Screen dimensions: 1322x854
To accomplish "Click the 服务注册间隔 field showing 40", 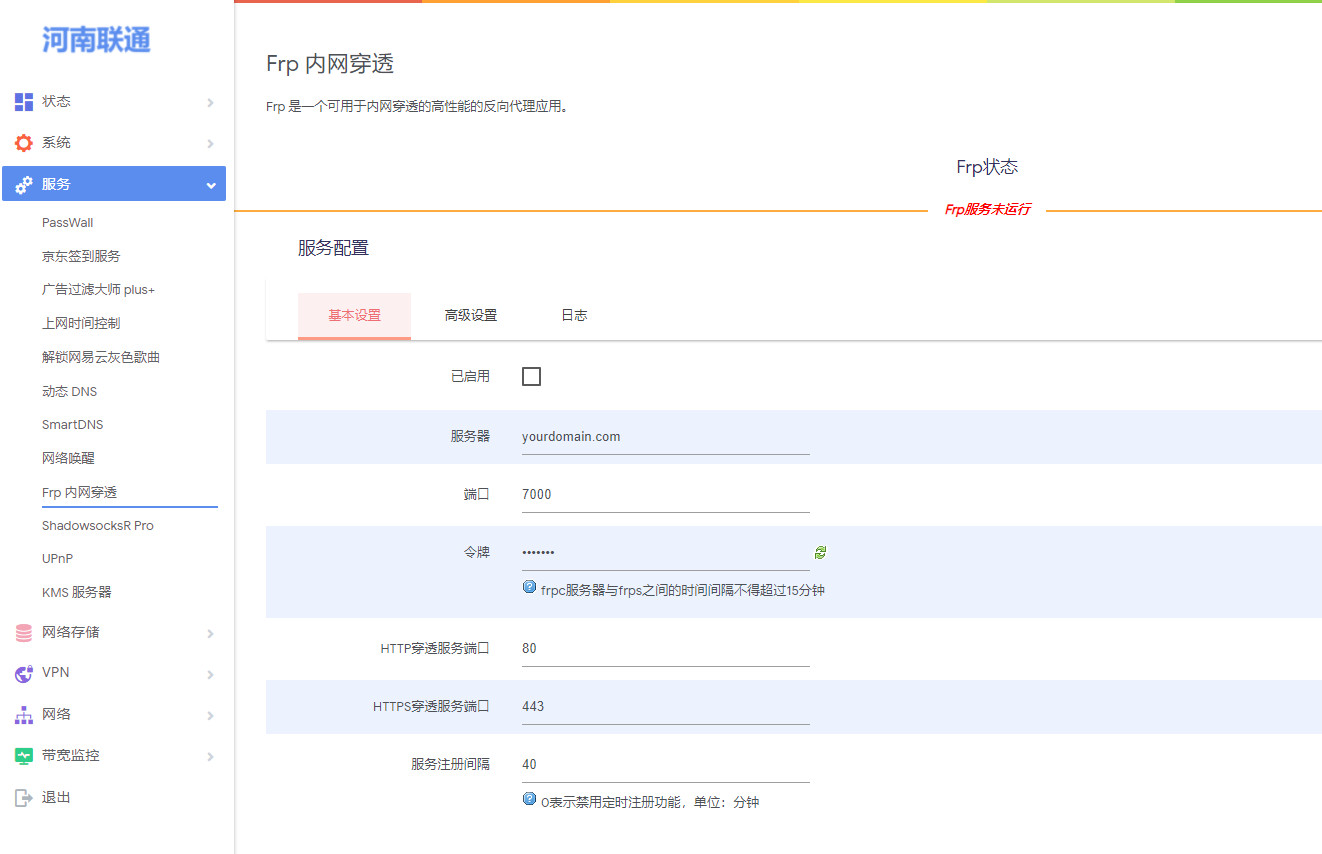I will tap(666, 765).
